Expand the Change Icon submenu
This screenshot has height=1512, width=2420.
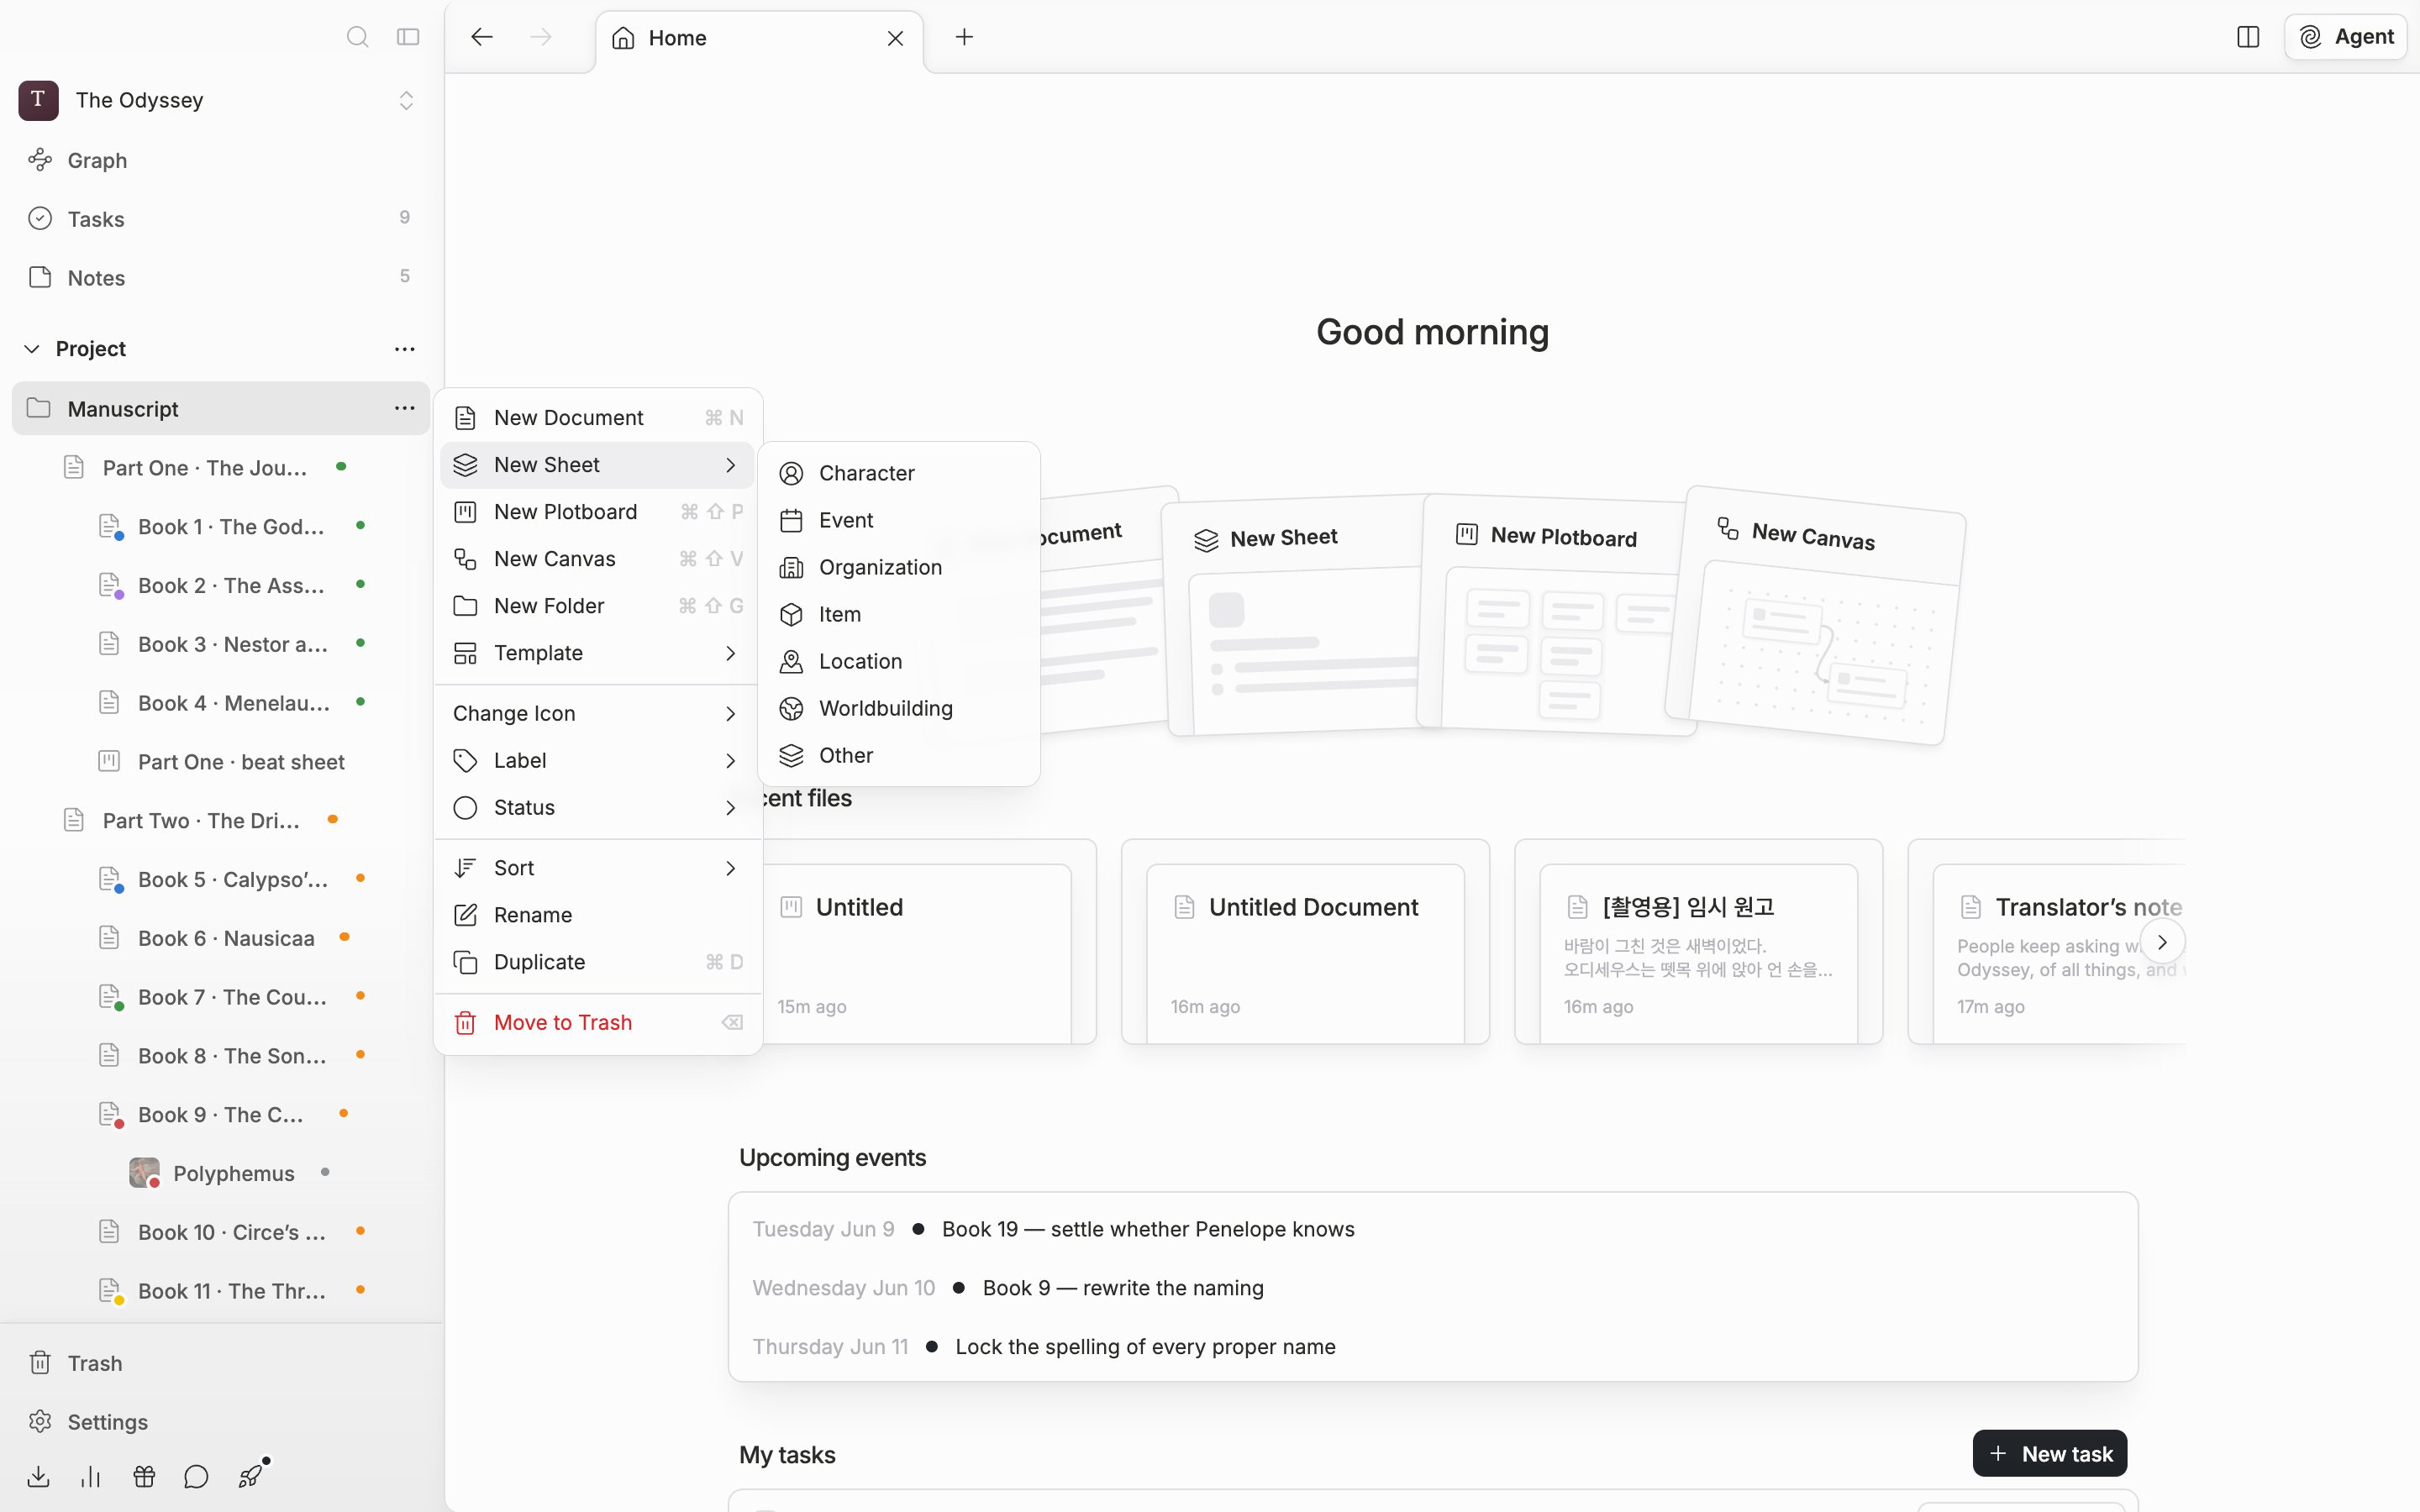(x=597, y=713)
